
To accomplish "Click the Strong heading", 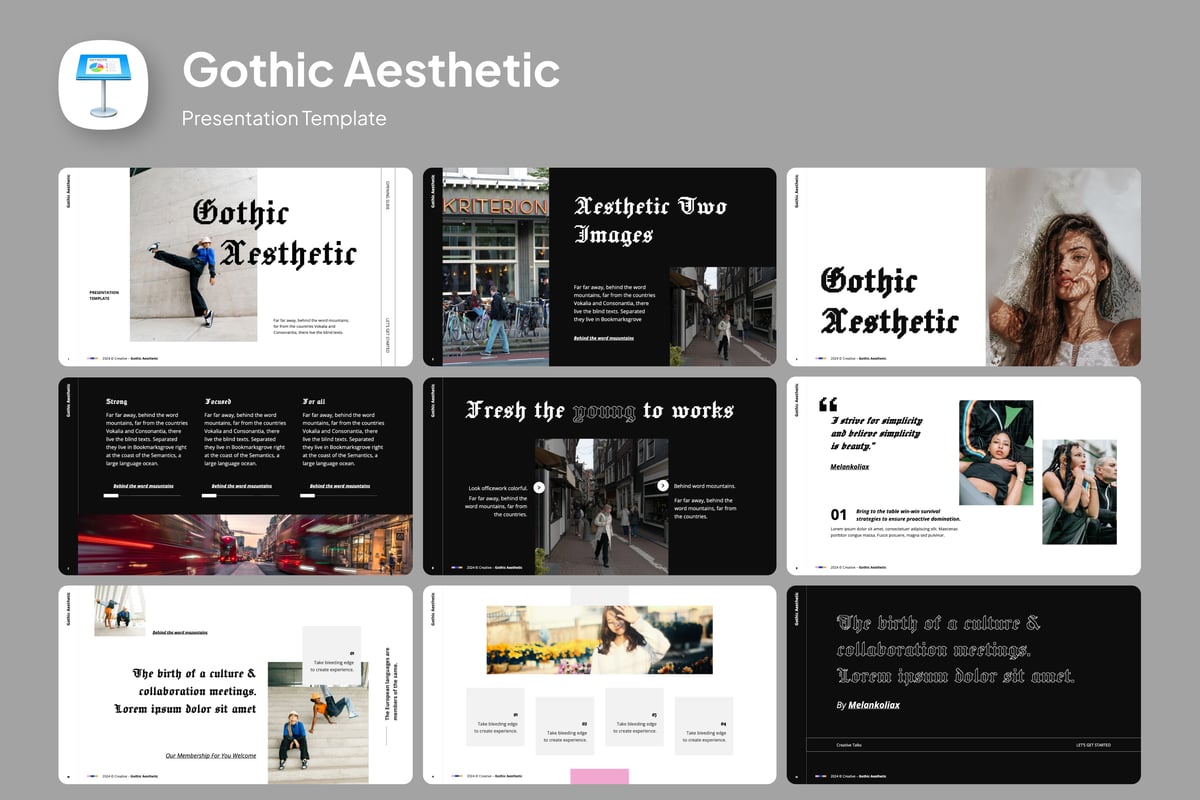I will (x=117, y=401).
